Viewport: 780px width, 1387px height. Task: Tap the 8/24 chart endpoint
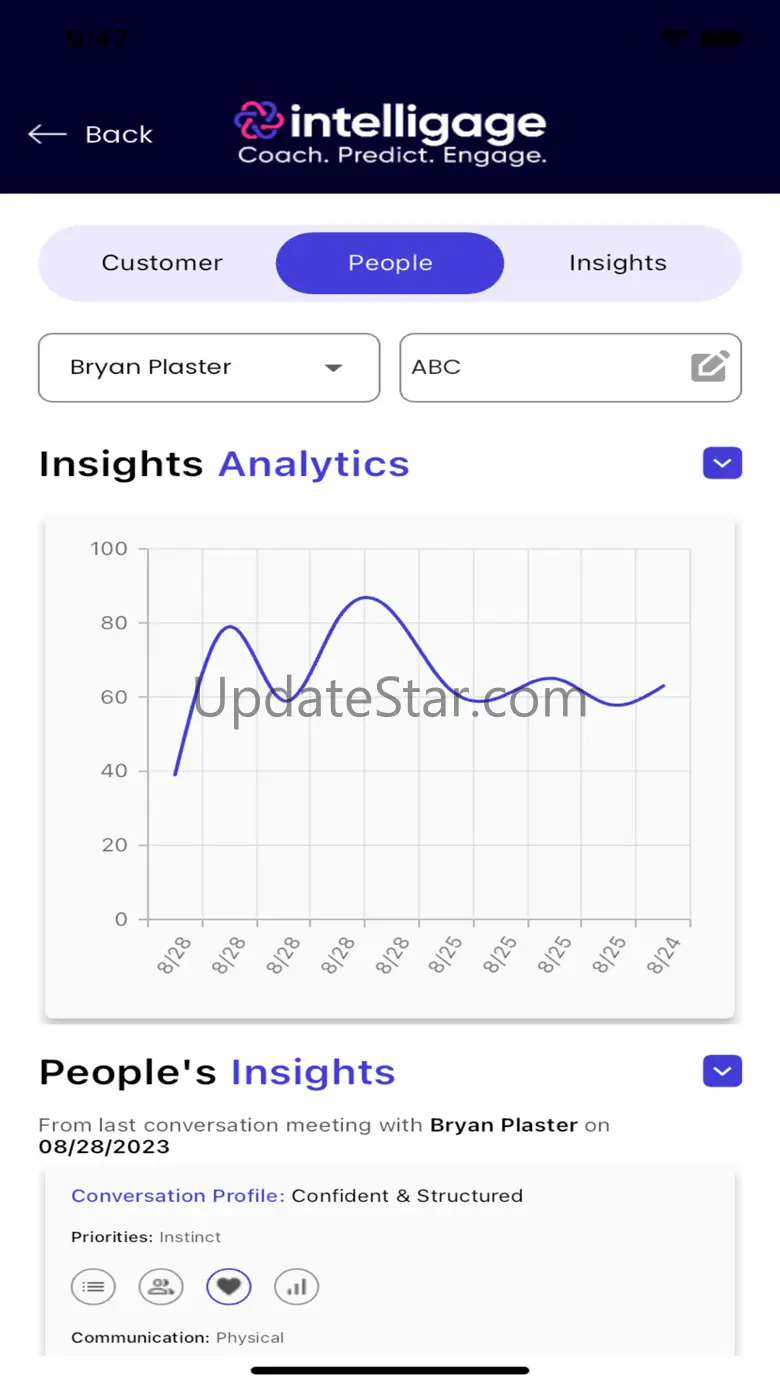click(x=664, y=685)
